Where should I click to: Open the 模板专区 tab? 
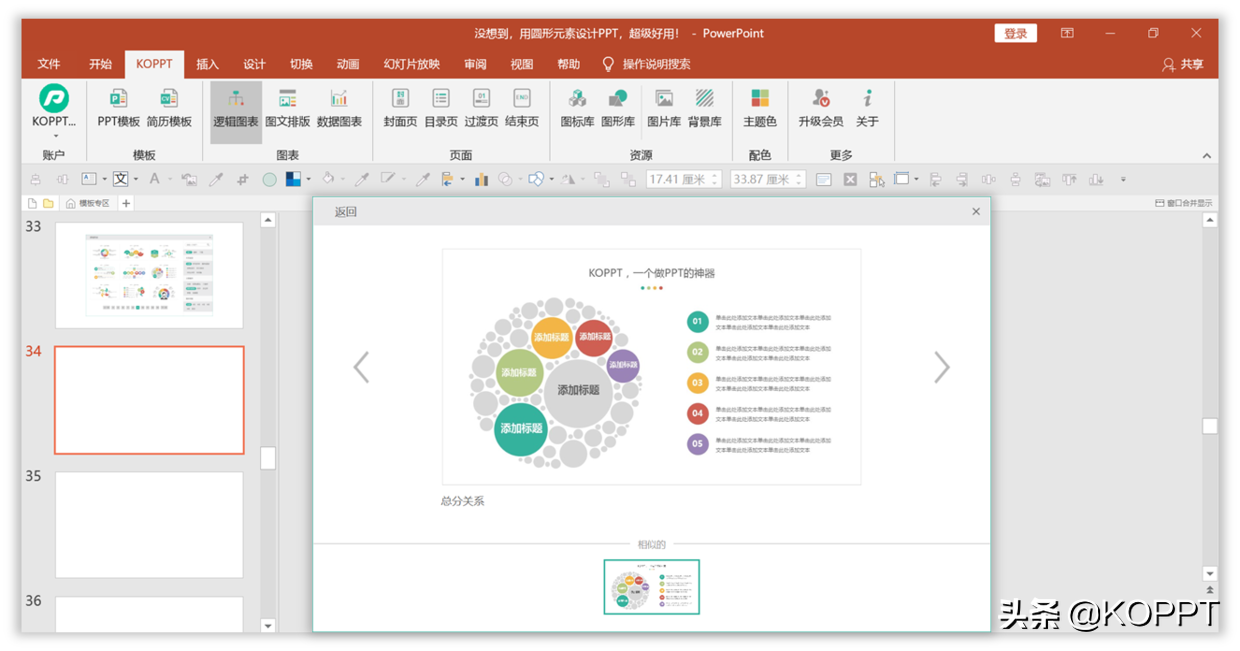tap(87, 203)
